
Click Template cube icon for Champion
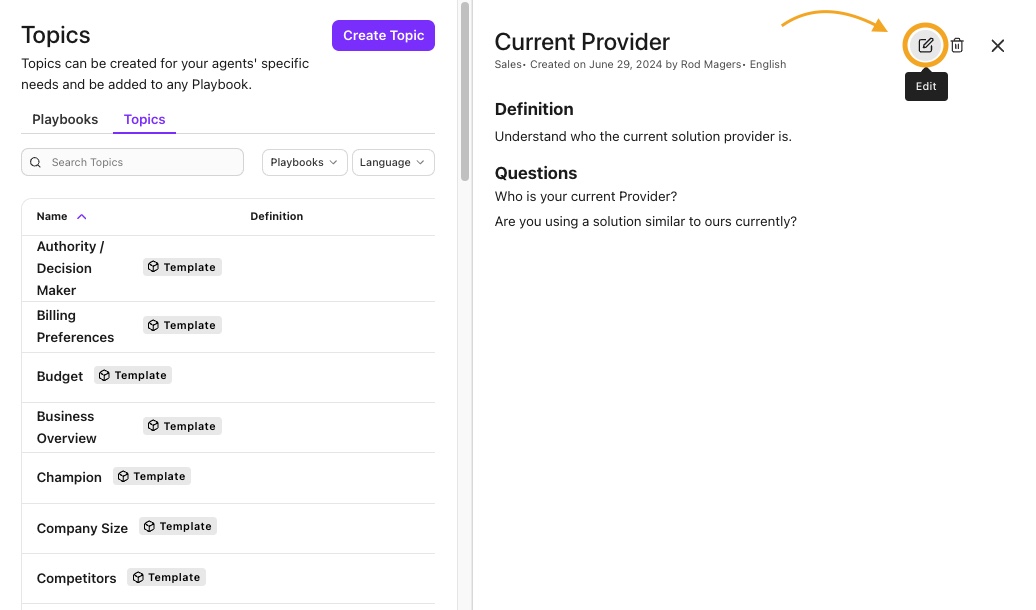(123, 477)
